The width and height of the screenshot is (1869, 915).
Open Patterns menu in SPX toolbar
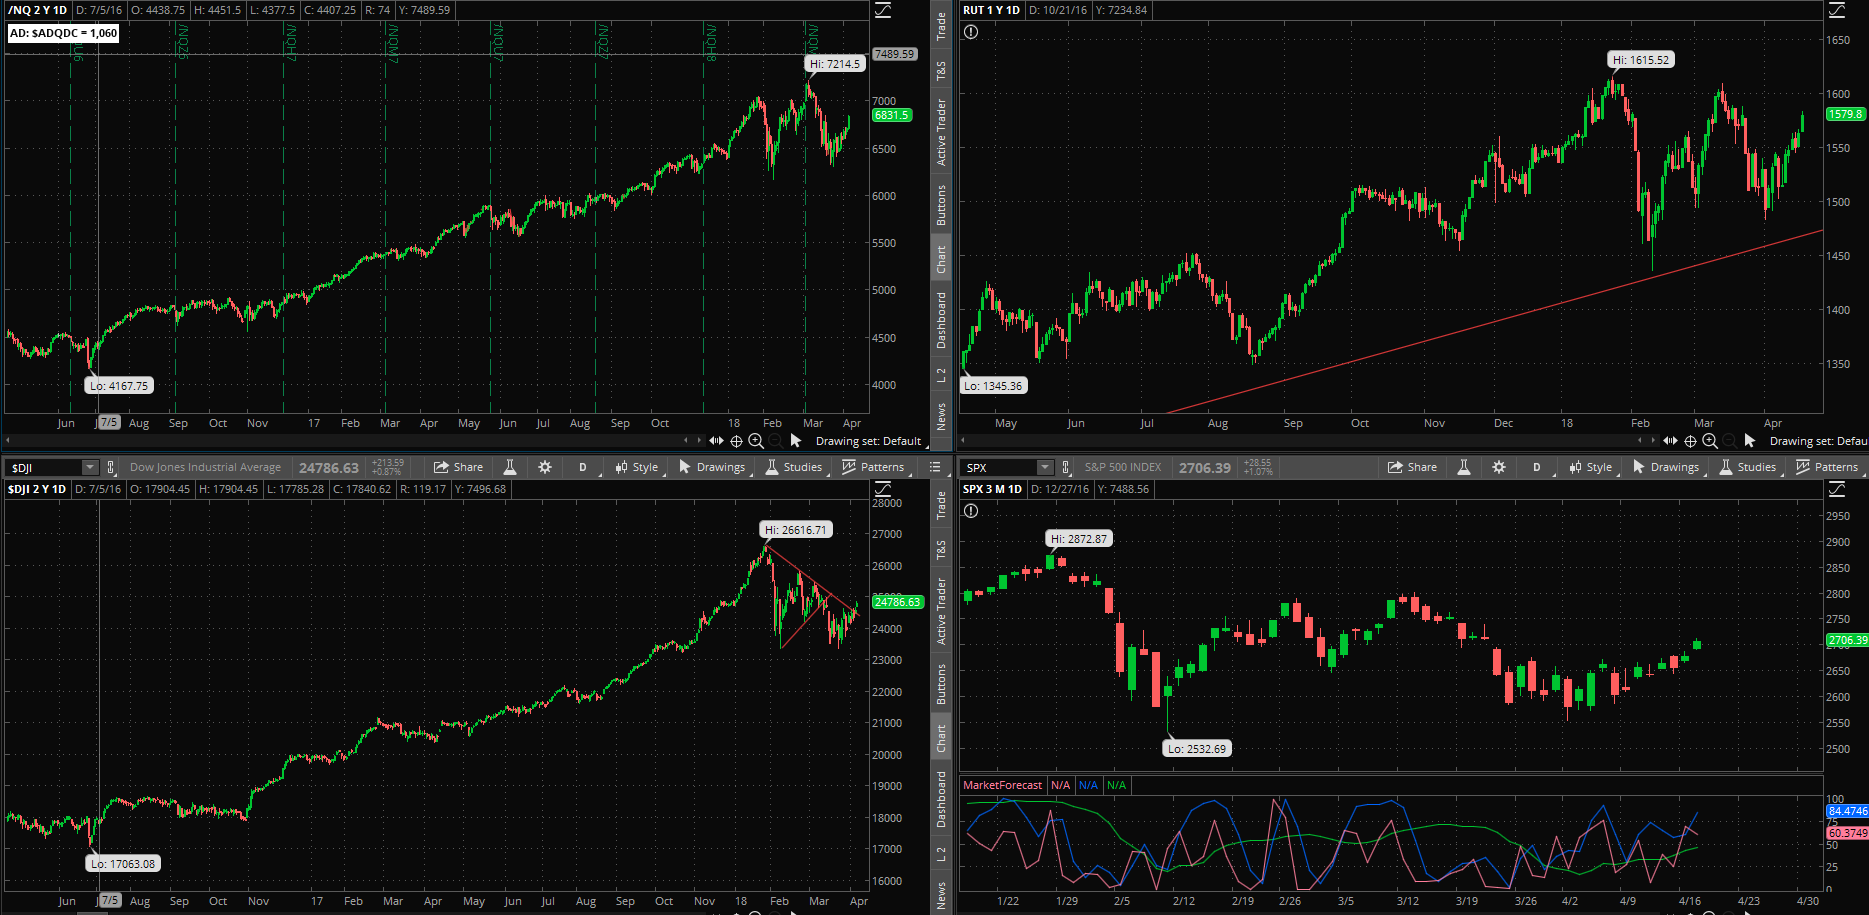[1827, 467]
